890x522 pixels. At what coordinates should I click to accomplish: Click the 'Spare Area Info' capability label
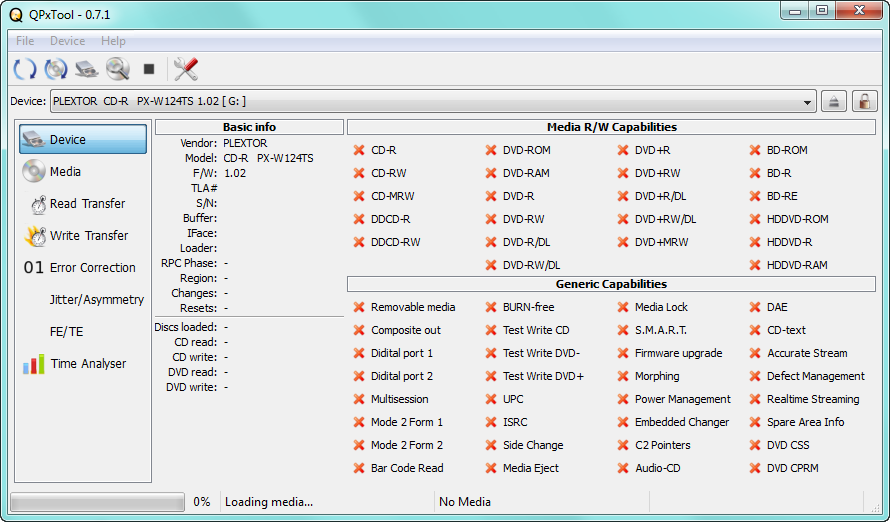click(805, 422)
